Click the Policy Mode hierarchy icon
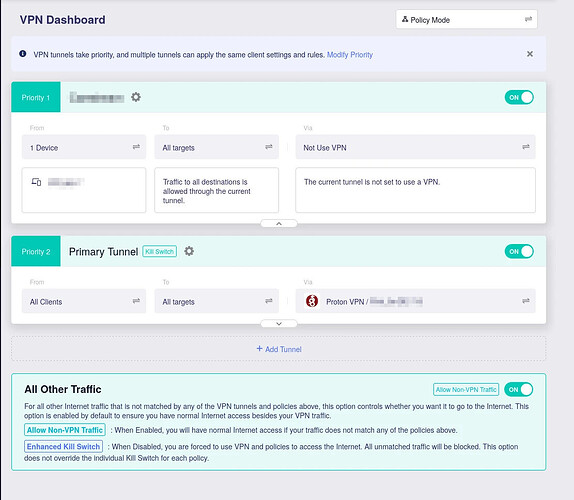The height and width of the screenshot is (500, 574). click(405, 19)
